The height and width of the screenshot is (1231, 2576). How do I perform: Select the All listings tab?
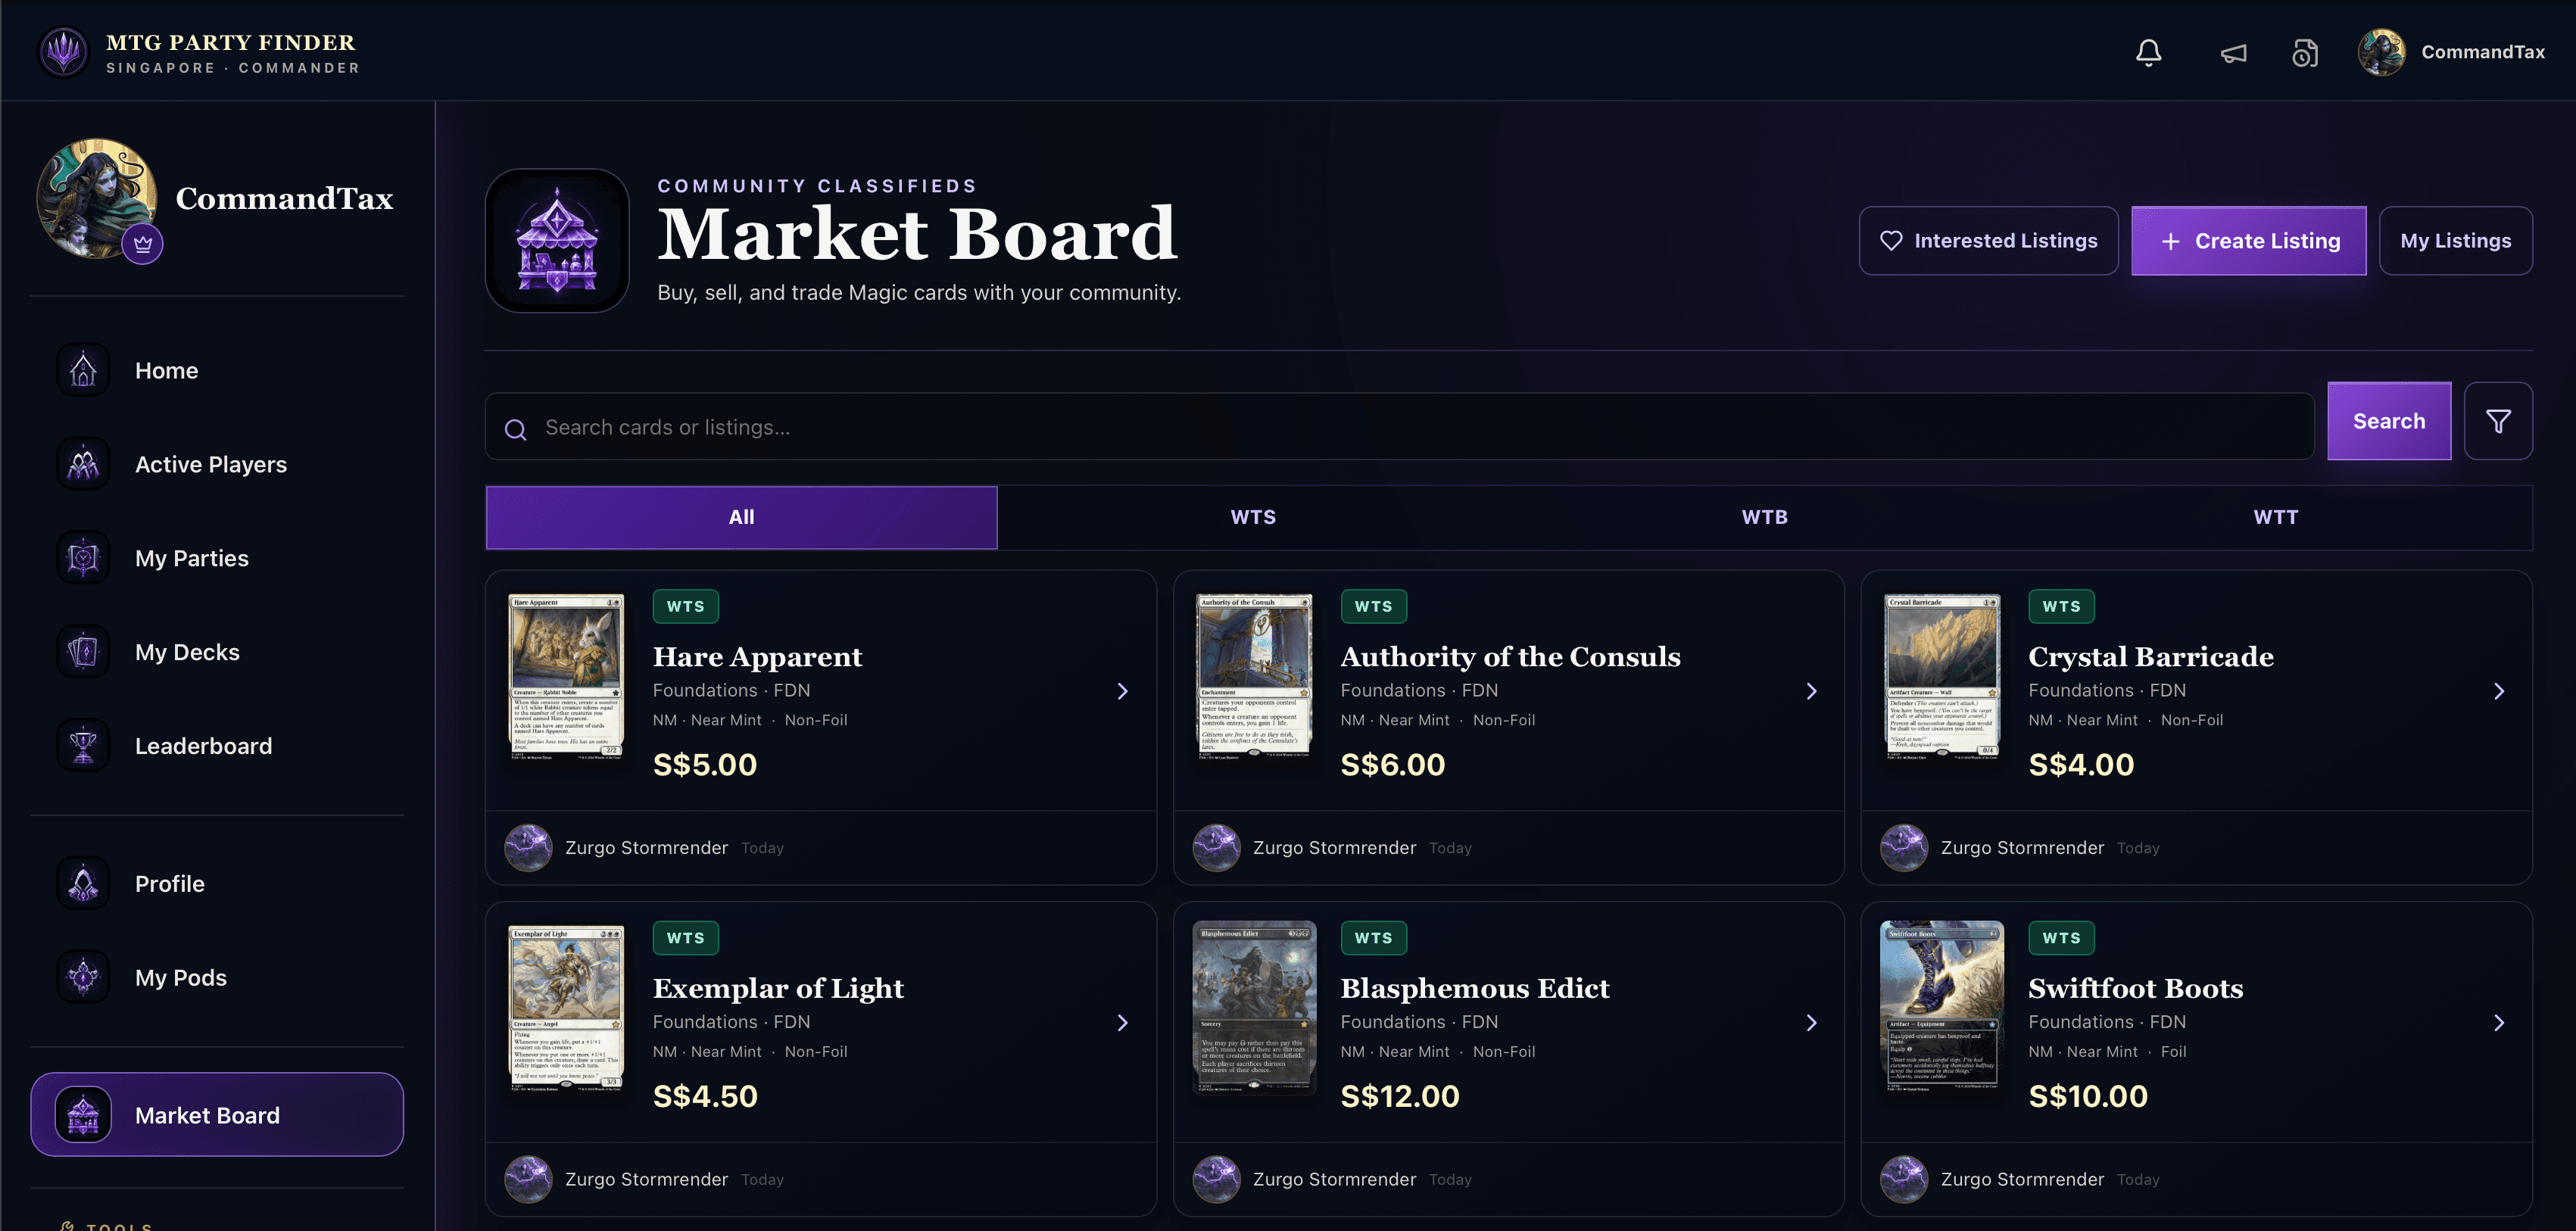click(x=741, y=517)
